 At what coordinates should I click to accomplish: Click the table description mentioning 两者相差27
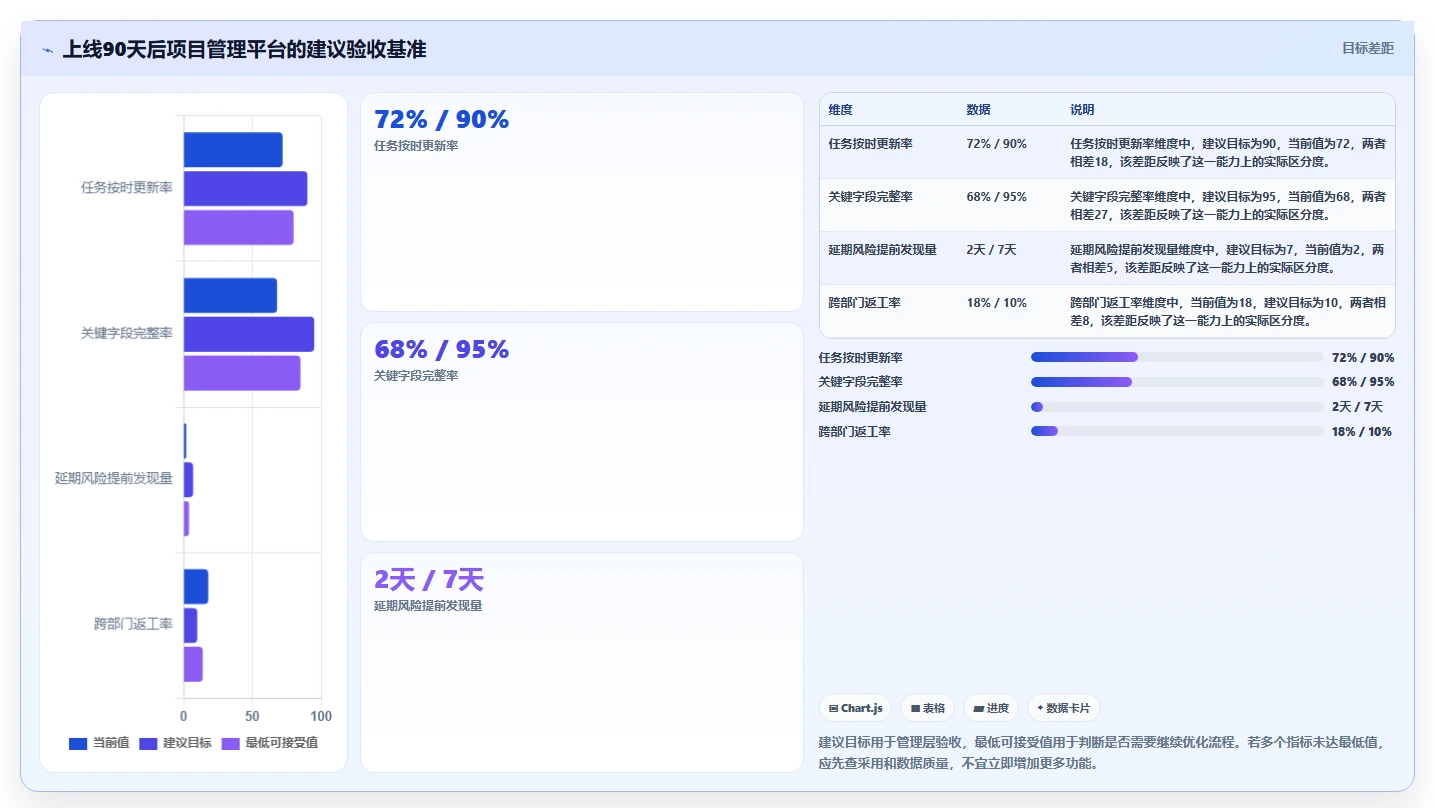point(1228,206)
